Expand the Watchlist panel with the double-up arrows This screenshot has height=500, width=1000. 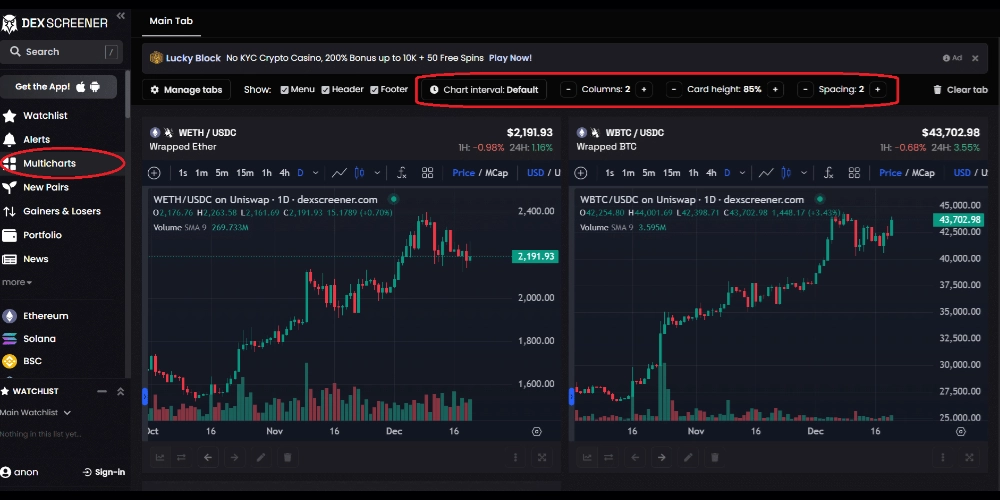pyautogui.click(x=121, y=391)
